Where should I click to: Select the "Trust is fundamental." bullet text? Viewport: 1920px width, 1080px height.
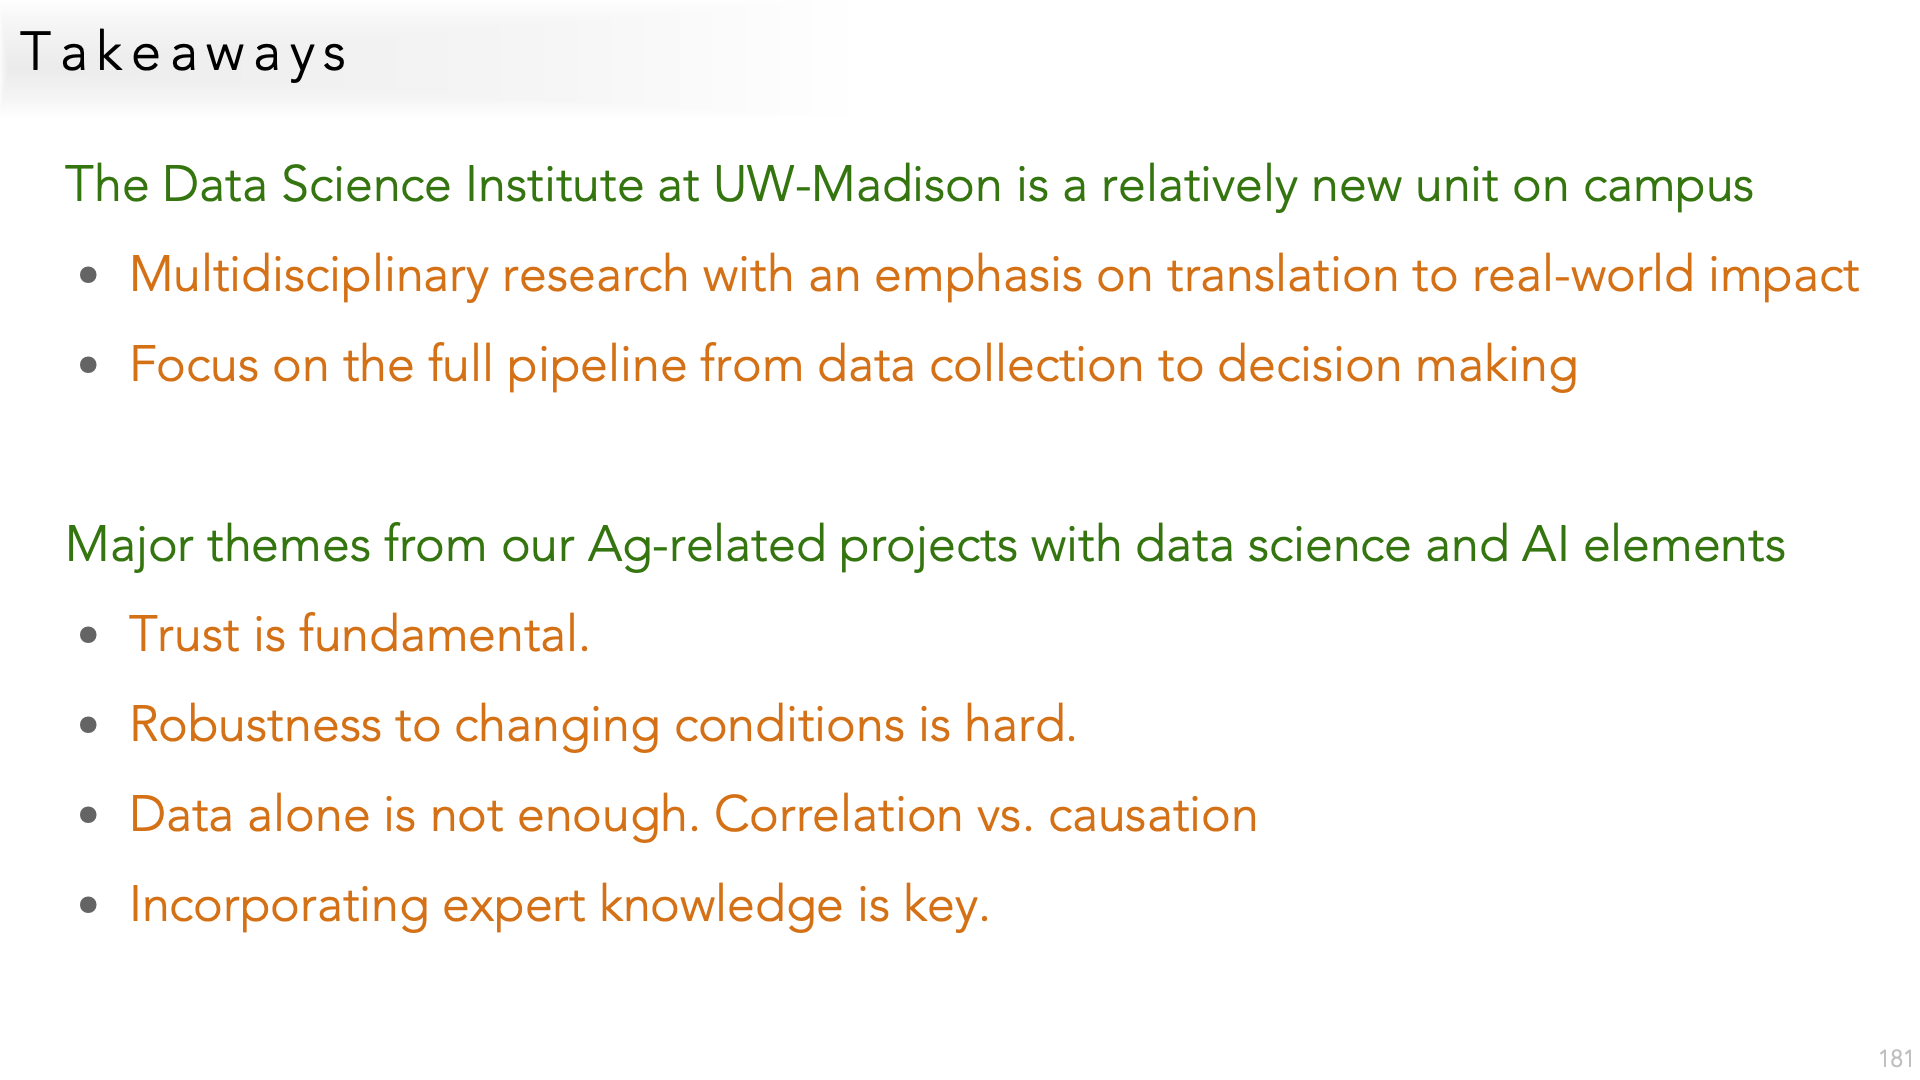click(x=359, y=635)
